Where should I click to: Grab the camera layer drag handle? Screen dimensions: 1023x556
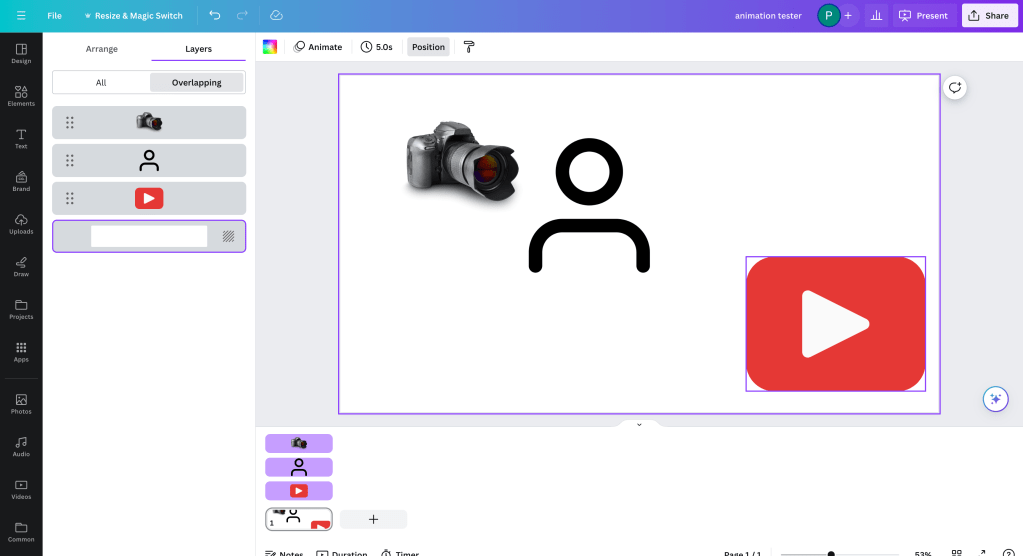pos(70,122)
